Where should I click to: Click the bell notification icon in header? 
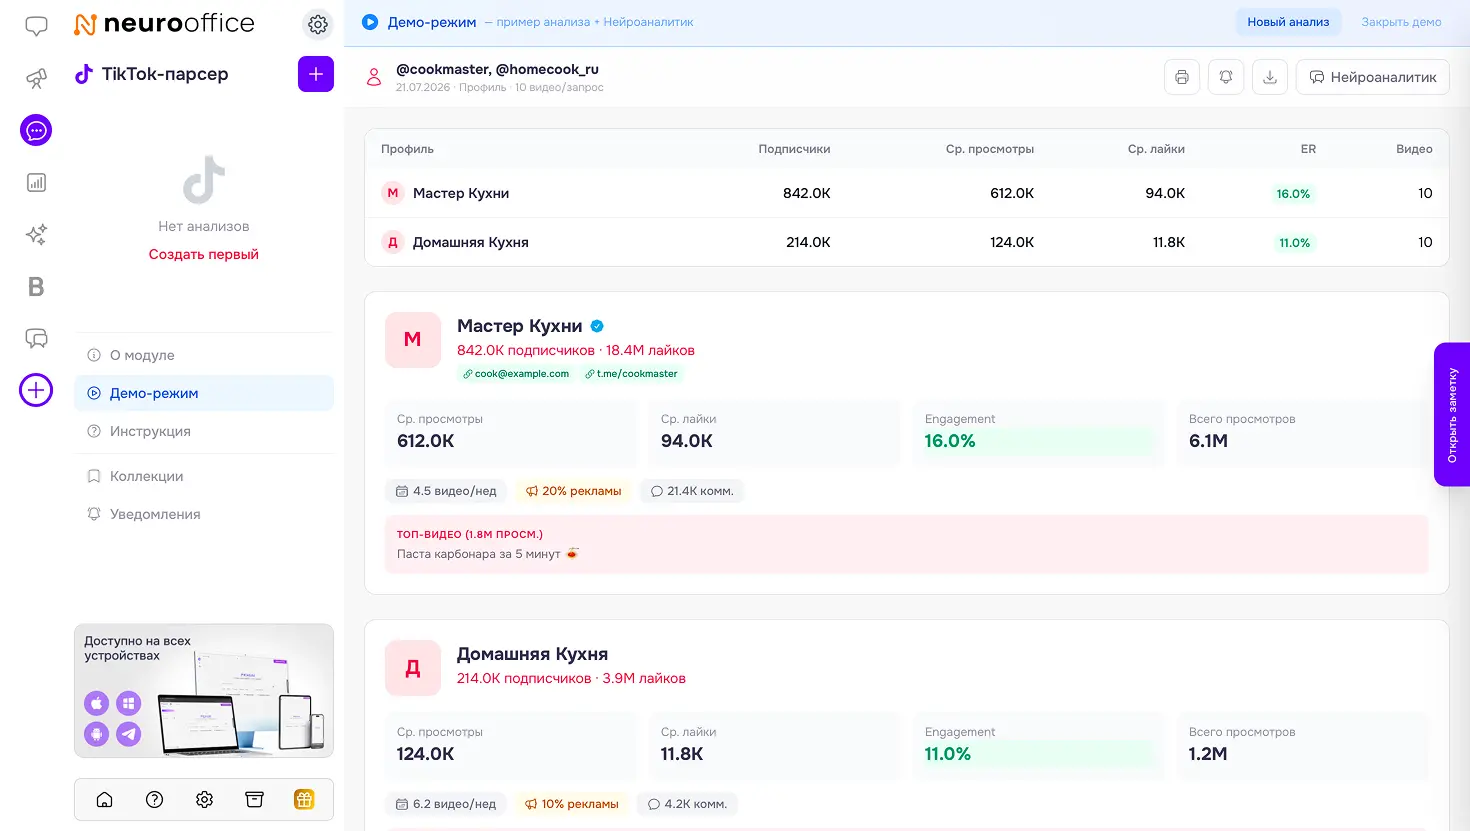pos(1226,77)
